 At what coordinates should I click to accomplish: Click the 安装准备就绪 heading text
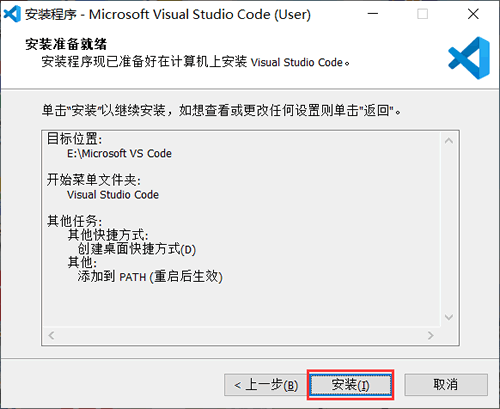click(66, 44)
